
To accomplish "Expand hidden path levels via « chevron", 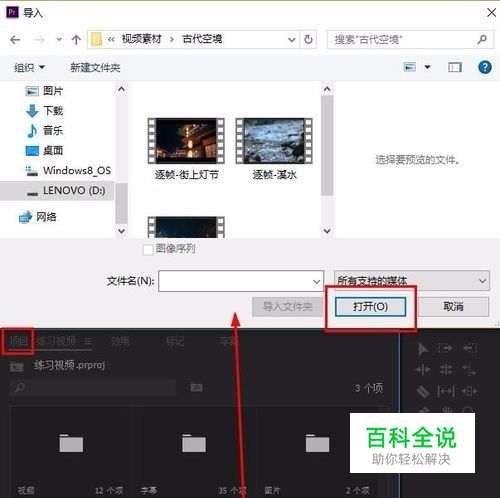I will [111, 40].
